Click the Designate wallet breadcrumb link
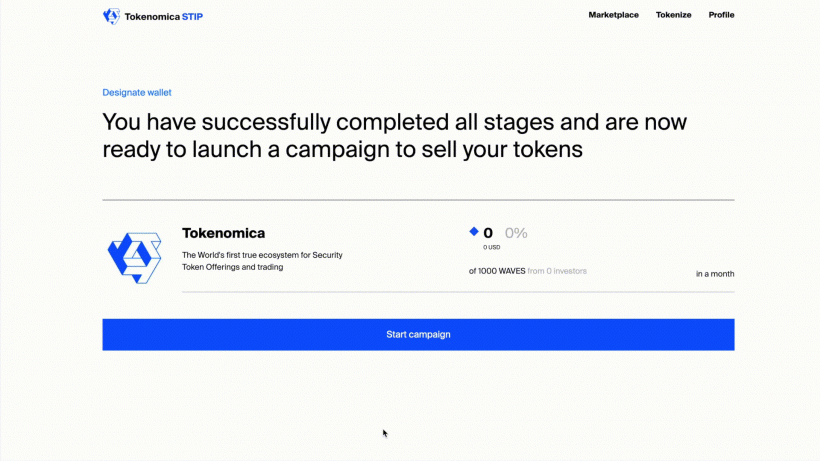Viewport: 820px width, 461px height. 137,93
